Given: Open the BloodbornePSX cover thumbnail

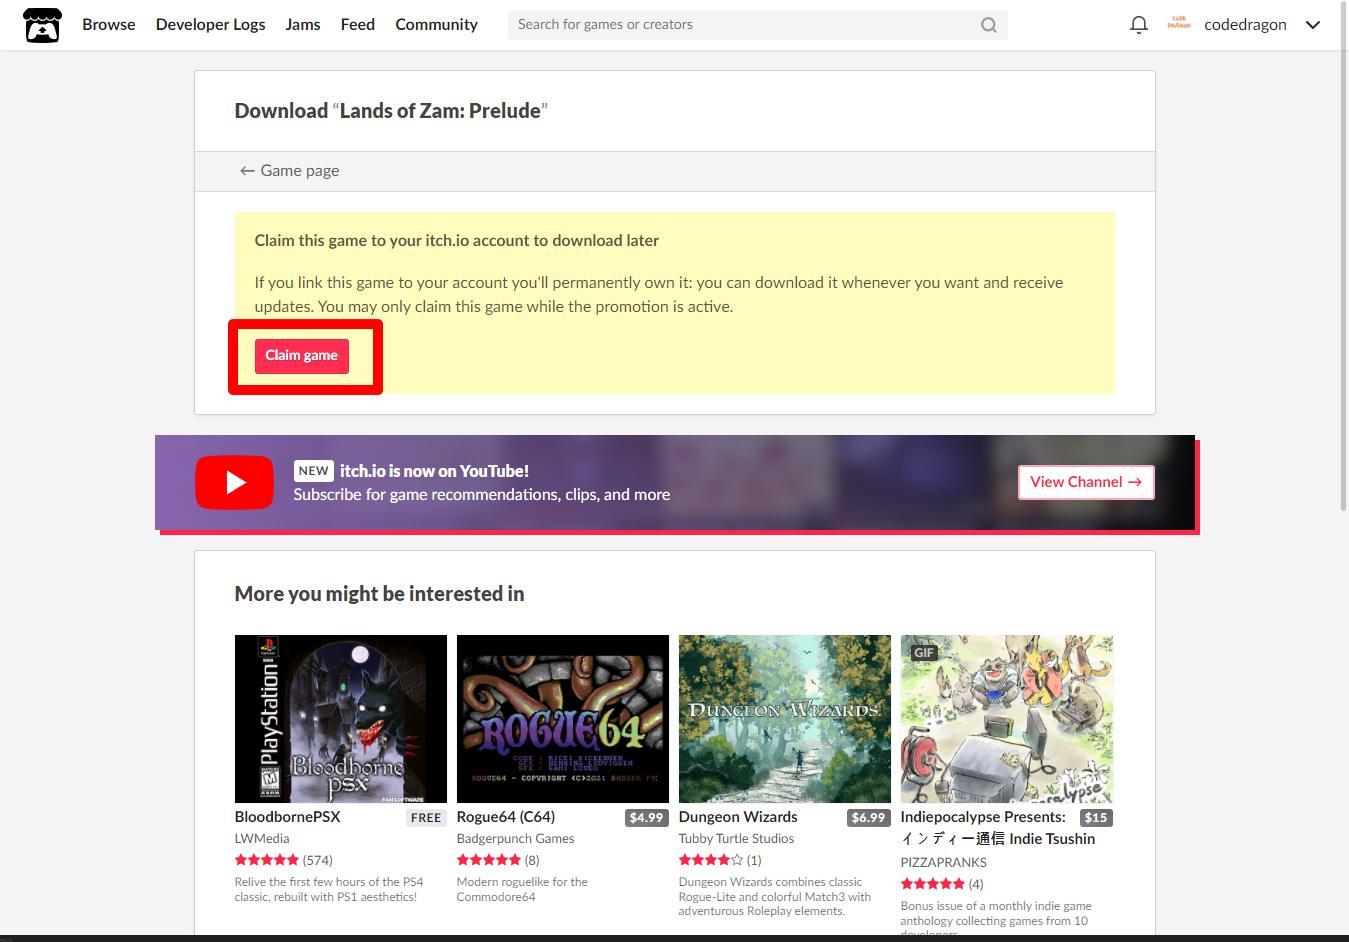Looking at the screenshot, I should [x=341, y=719].
